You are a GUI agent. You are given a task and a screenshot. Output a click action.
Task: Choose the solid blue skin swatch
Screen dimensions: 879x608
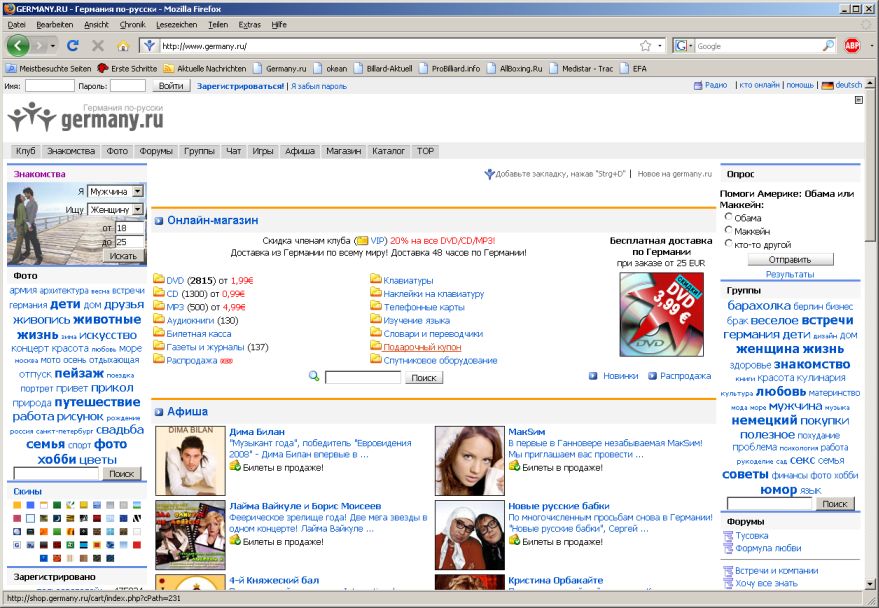pos(30,505)
